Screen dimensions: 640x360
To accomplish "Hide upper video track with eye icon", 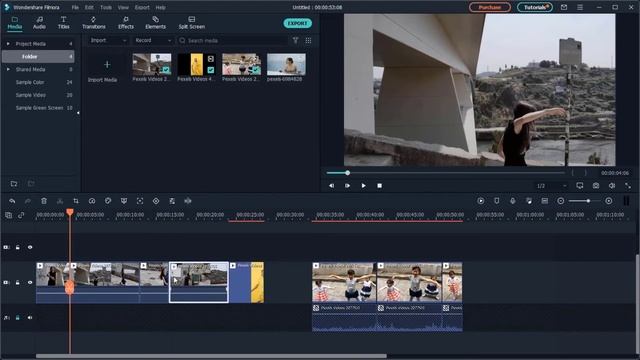I will (x=30, y=247).
